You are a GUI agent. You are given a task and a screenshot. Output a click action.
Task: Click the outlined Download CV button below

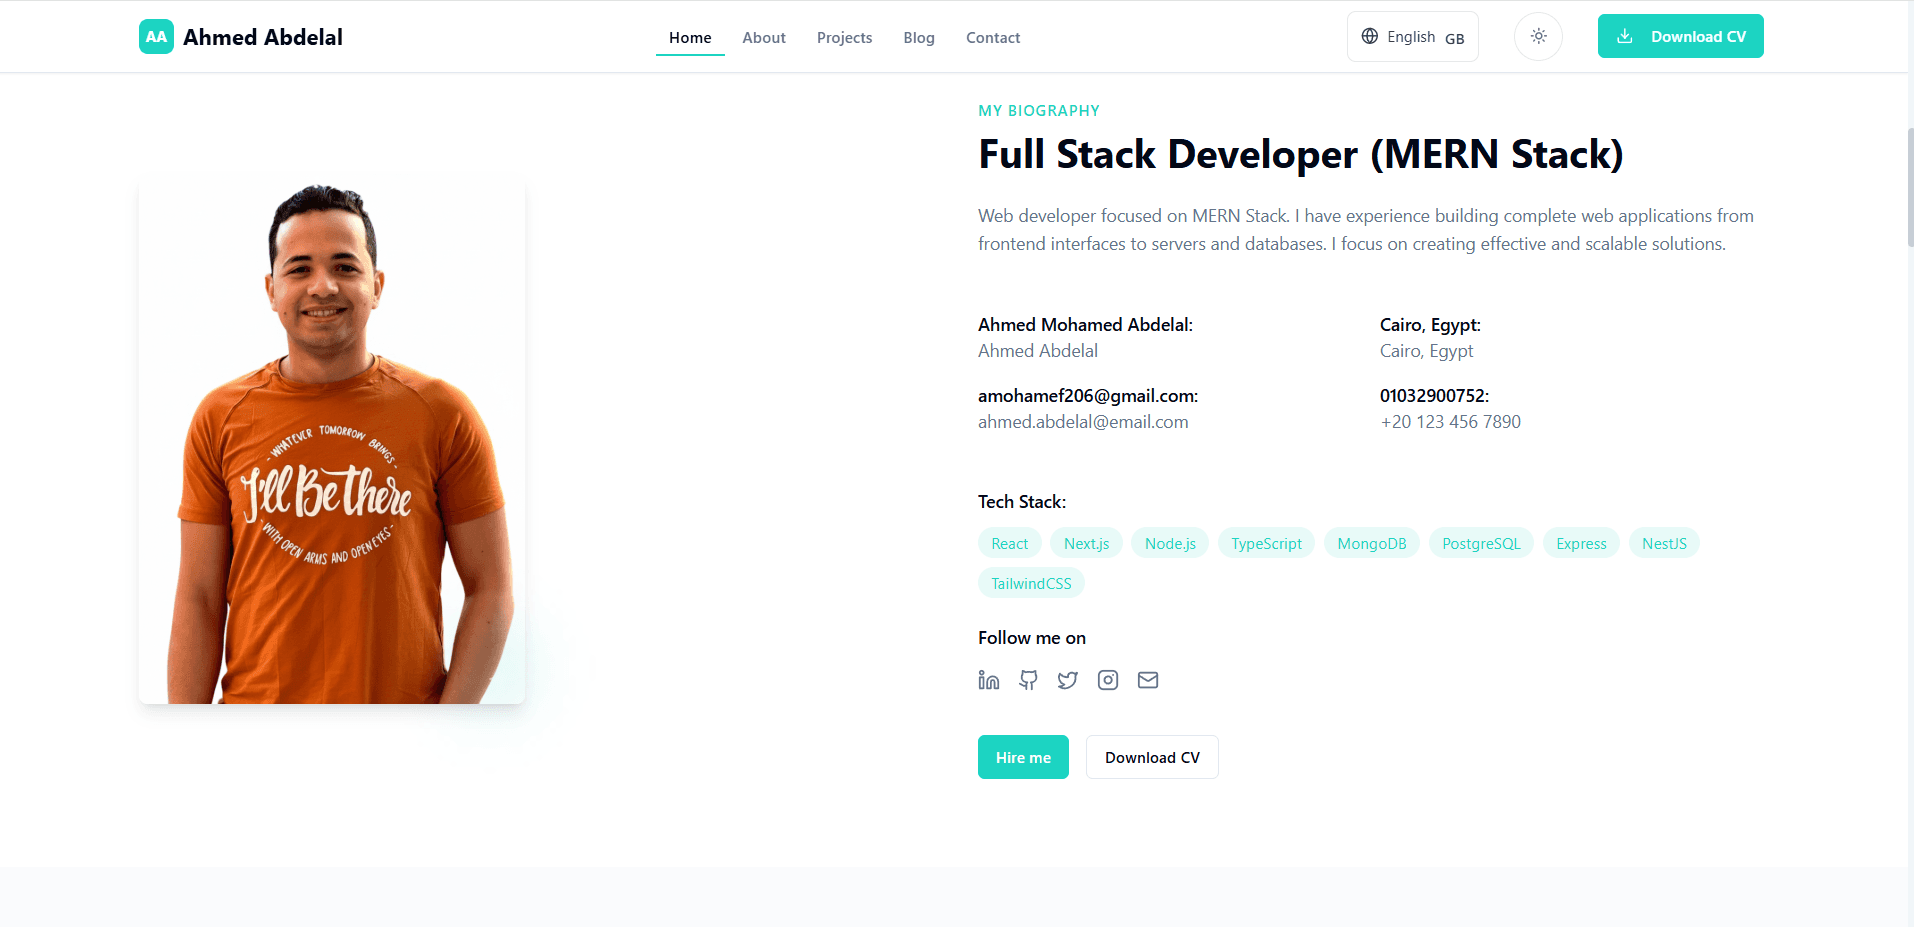click(1152, 757)
